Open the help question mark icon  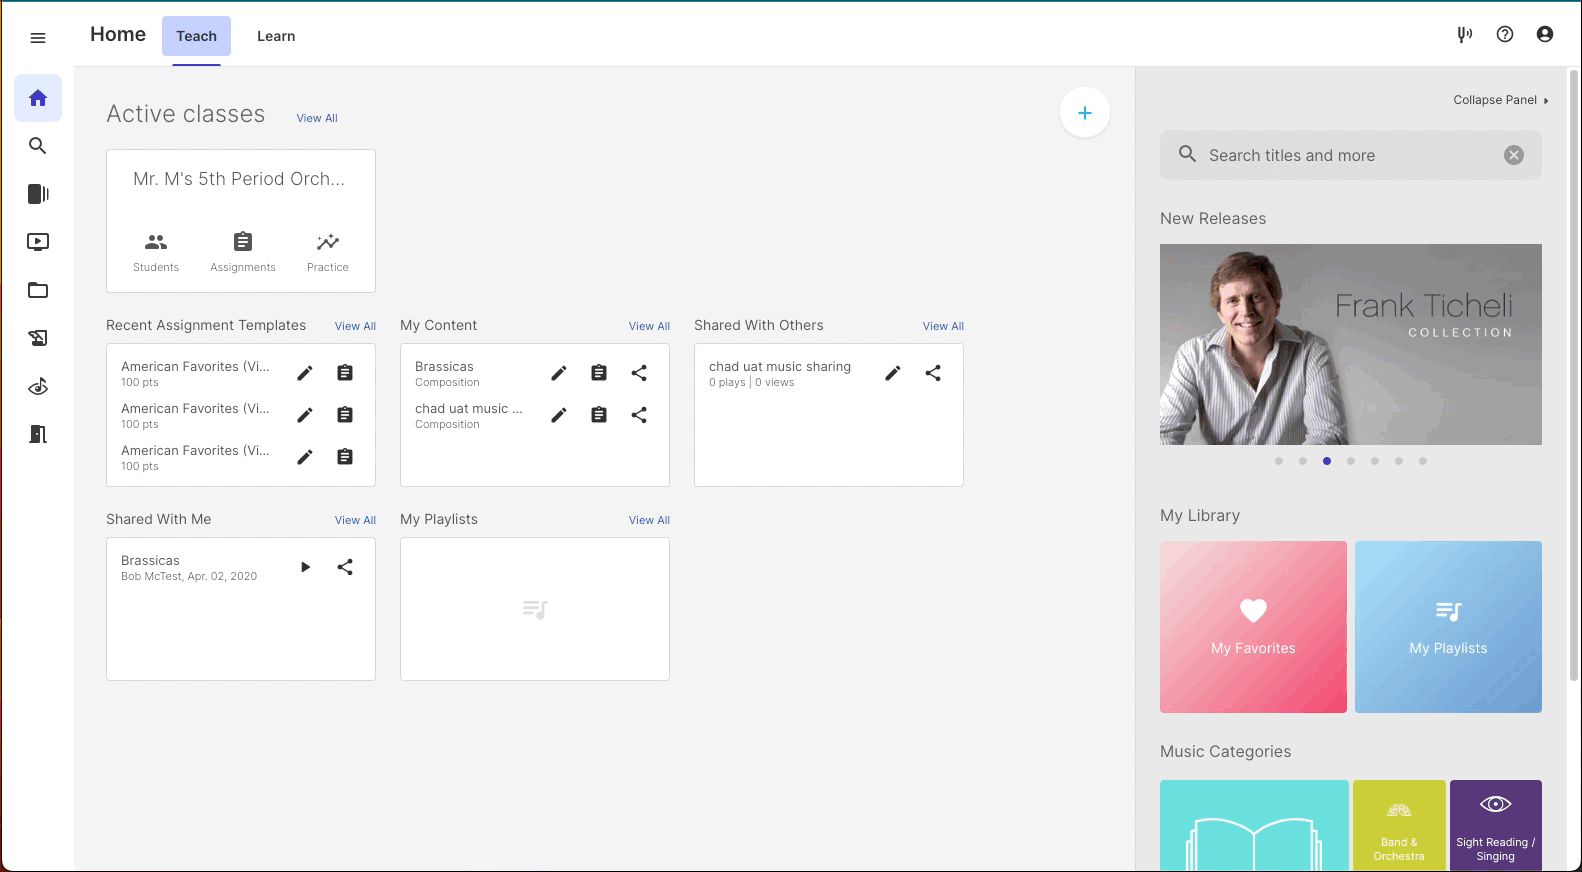click(1505, 35)
